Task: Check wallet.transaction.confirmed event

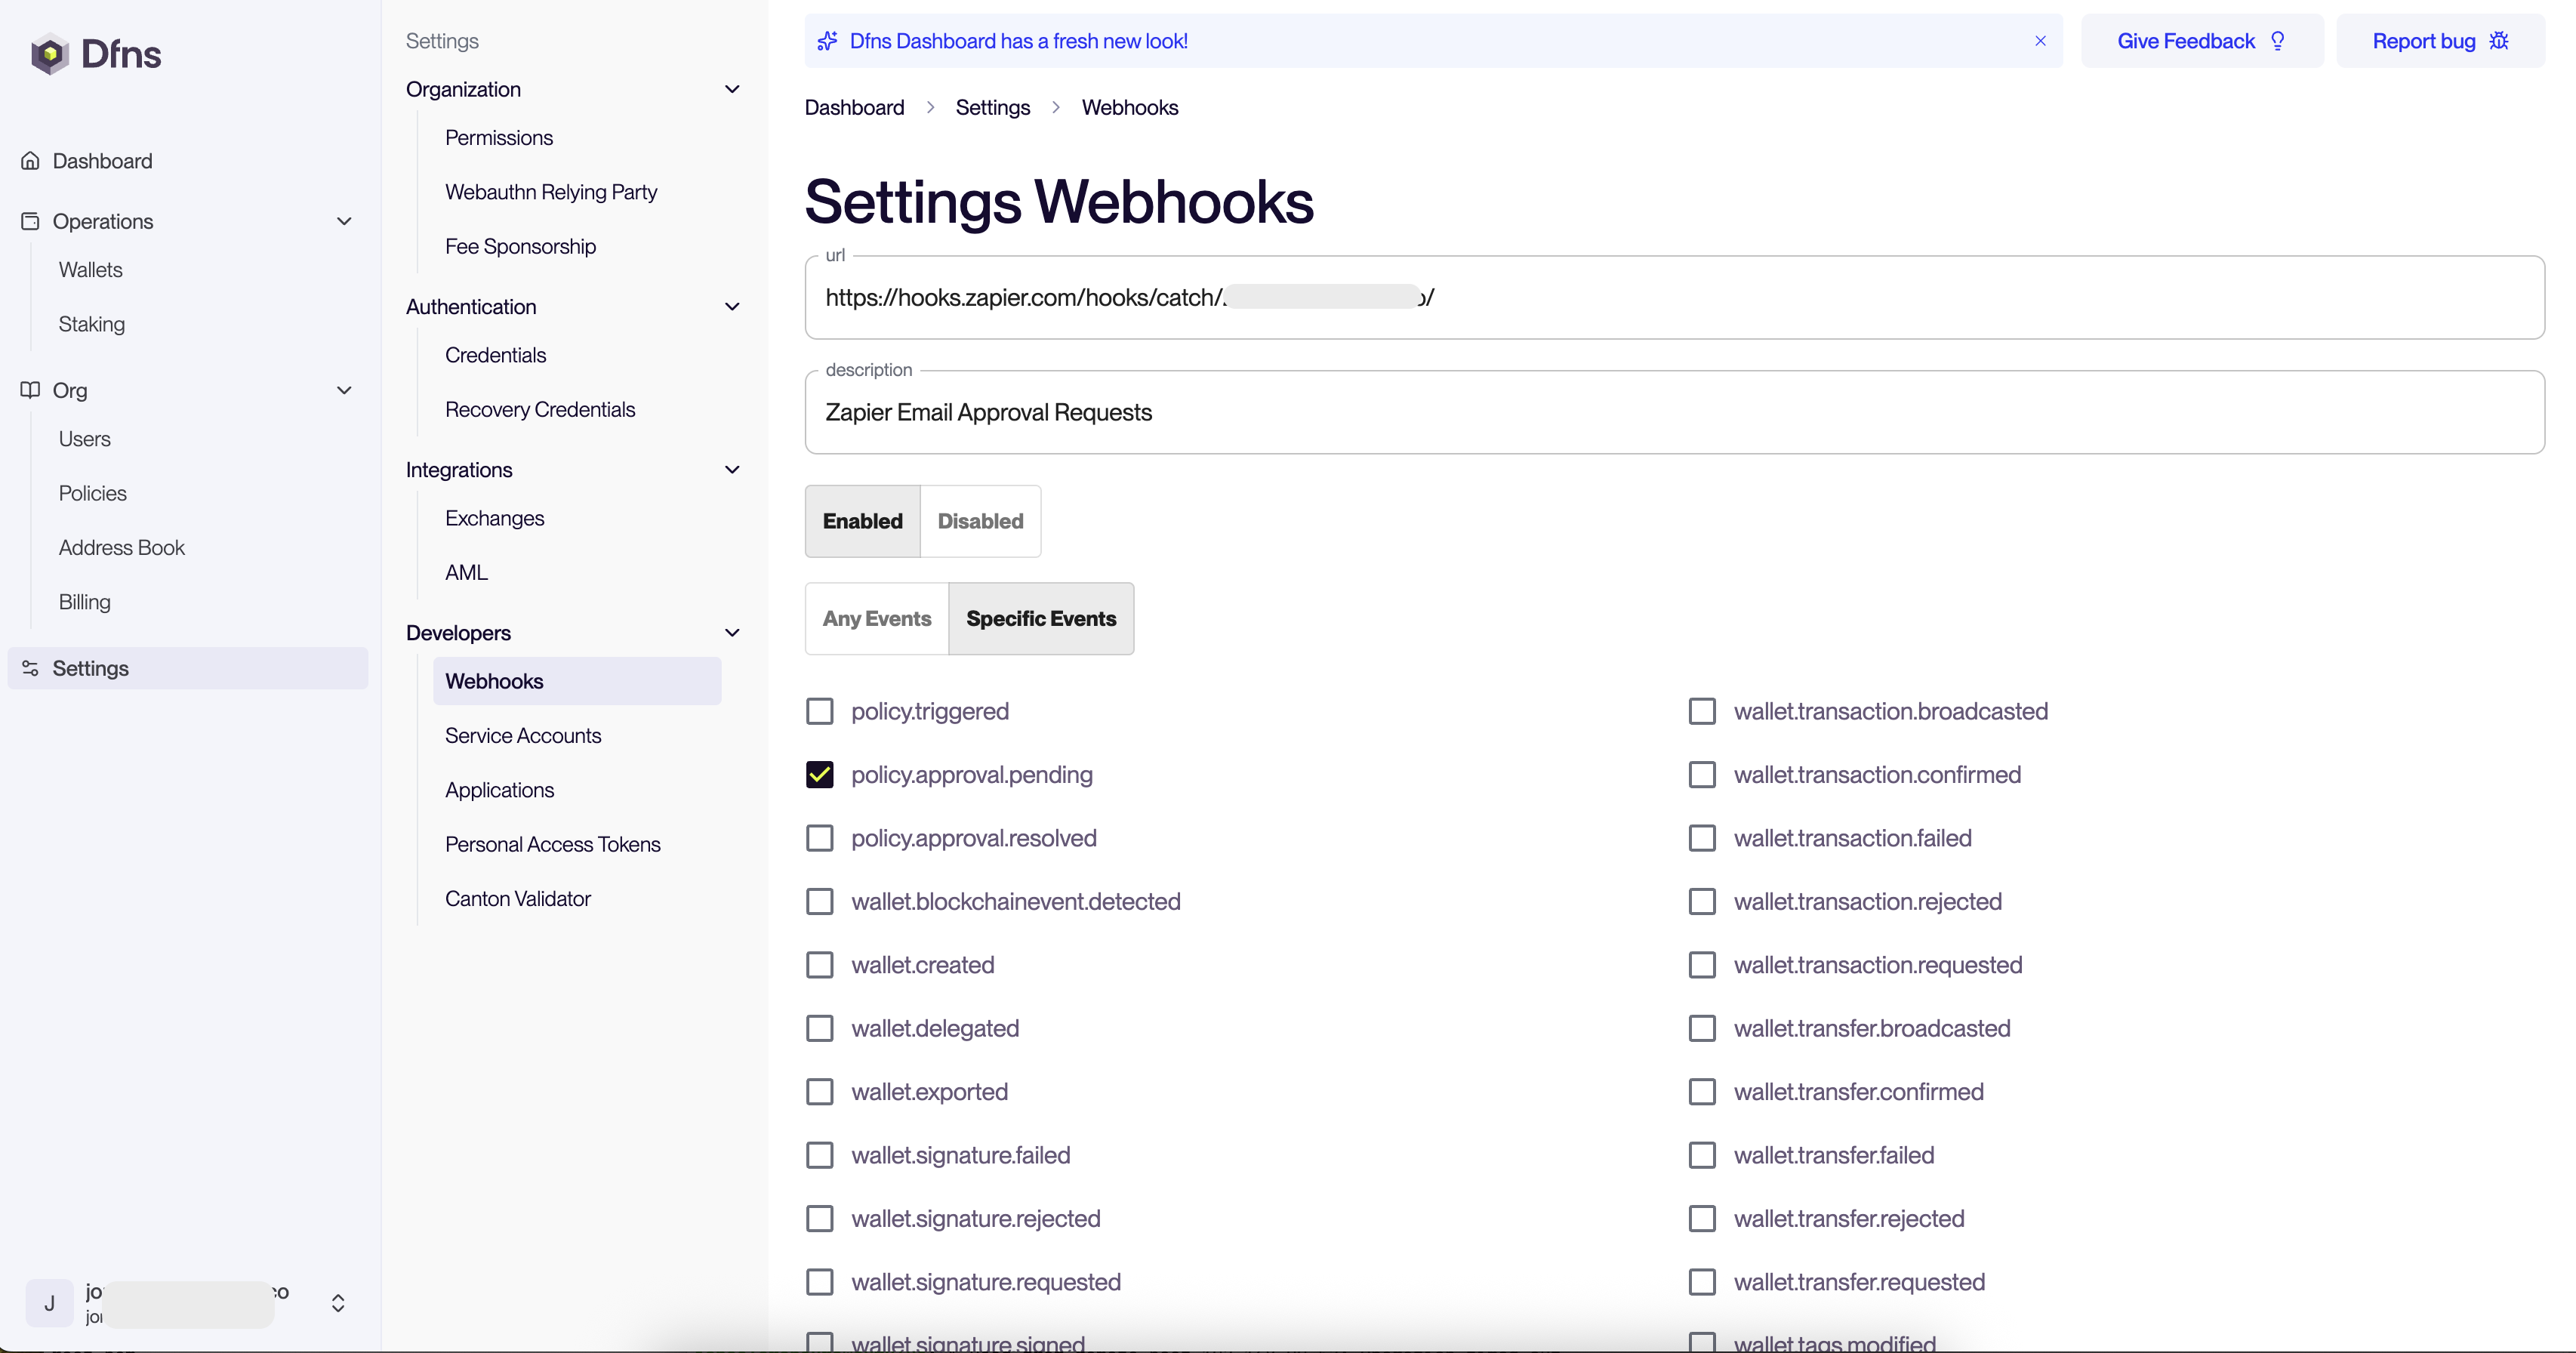Action: coord(1701,775)
